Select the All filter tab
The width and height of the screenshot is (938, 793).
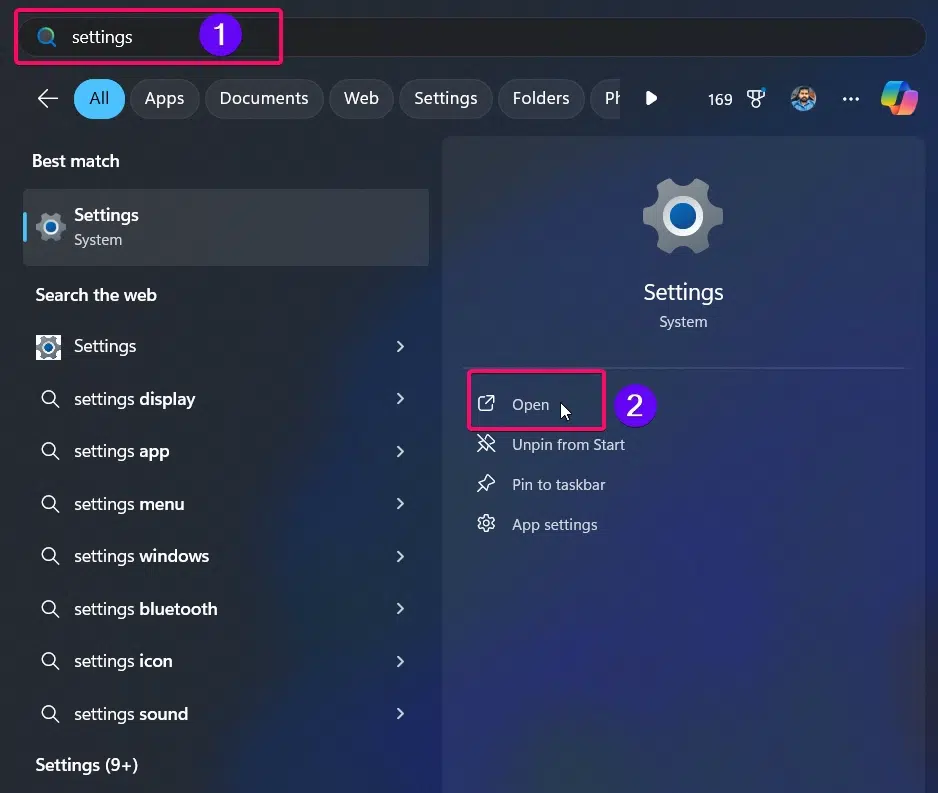(x=99, y=99)
